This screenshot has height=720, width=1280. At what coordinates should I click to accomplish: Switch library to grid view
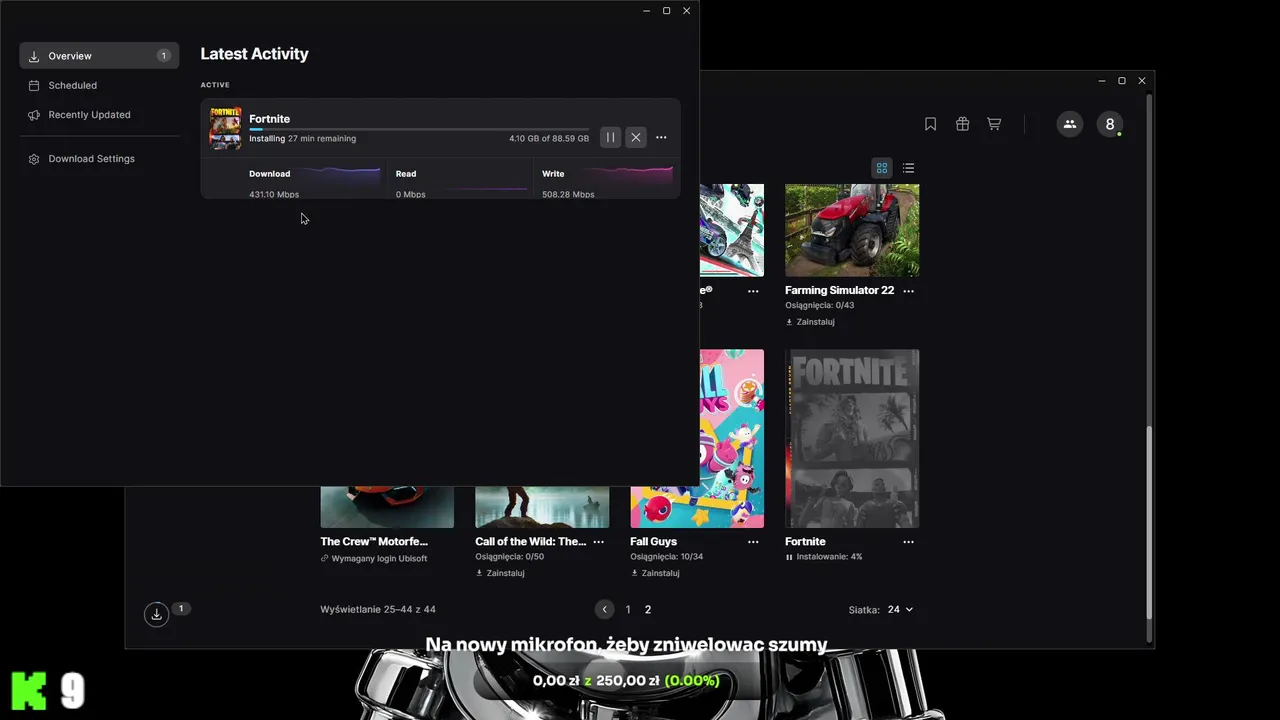click(x=882, y=168)
